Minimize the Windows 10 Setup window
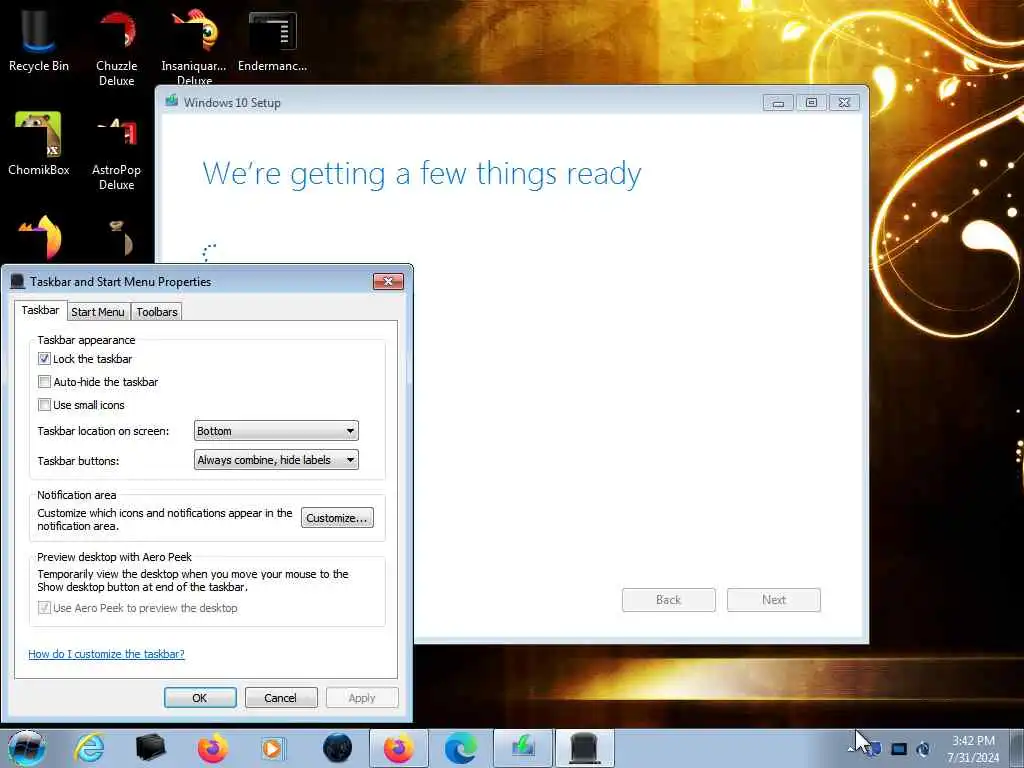This screenshot has width=1024, height=768. [x=778, y=103]
